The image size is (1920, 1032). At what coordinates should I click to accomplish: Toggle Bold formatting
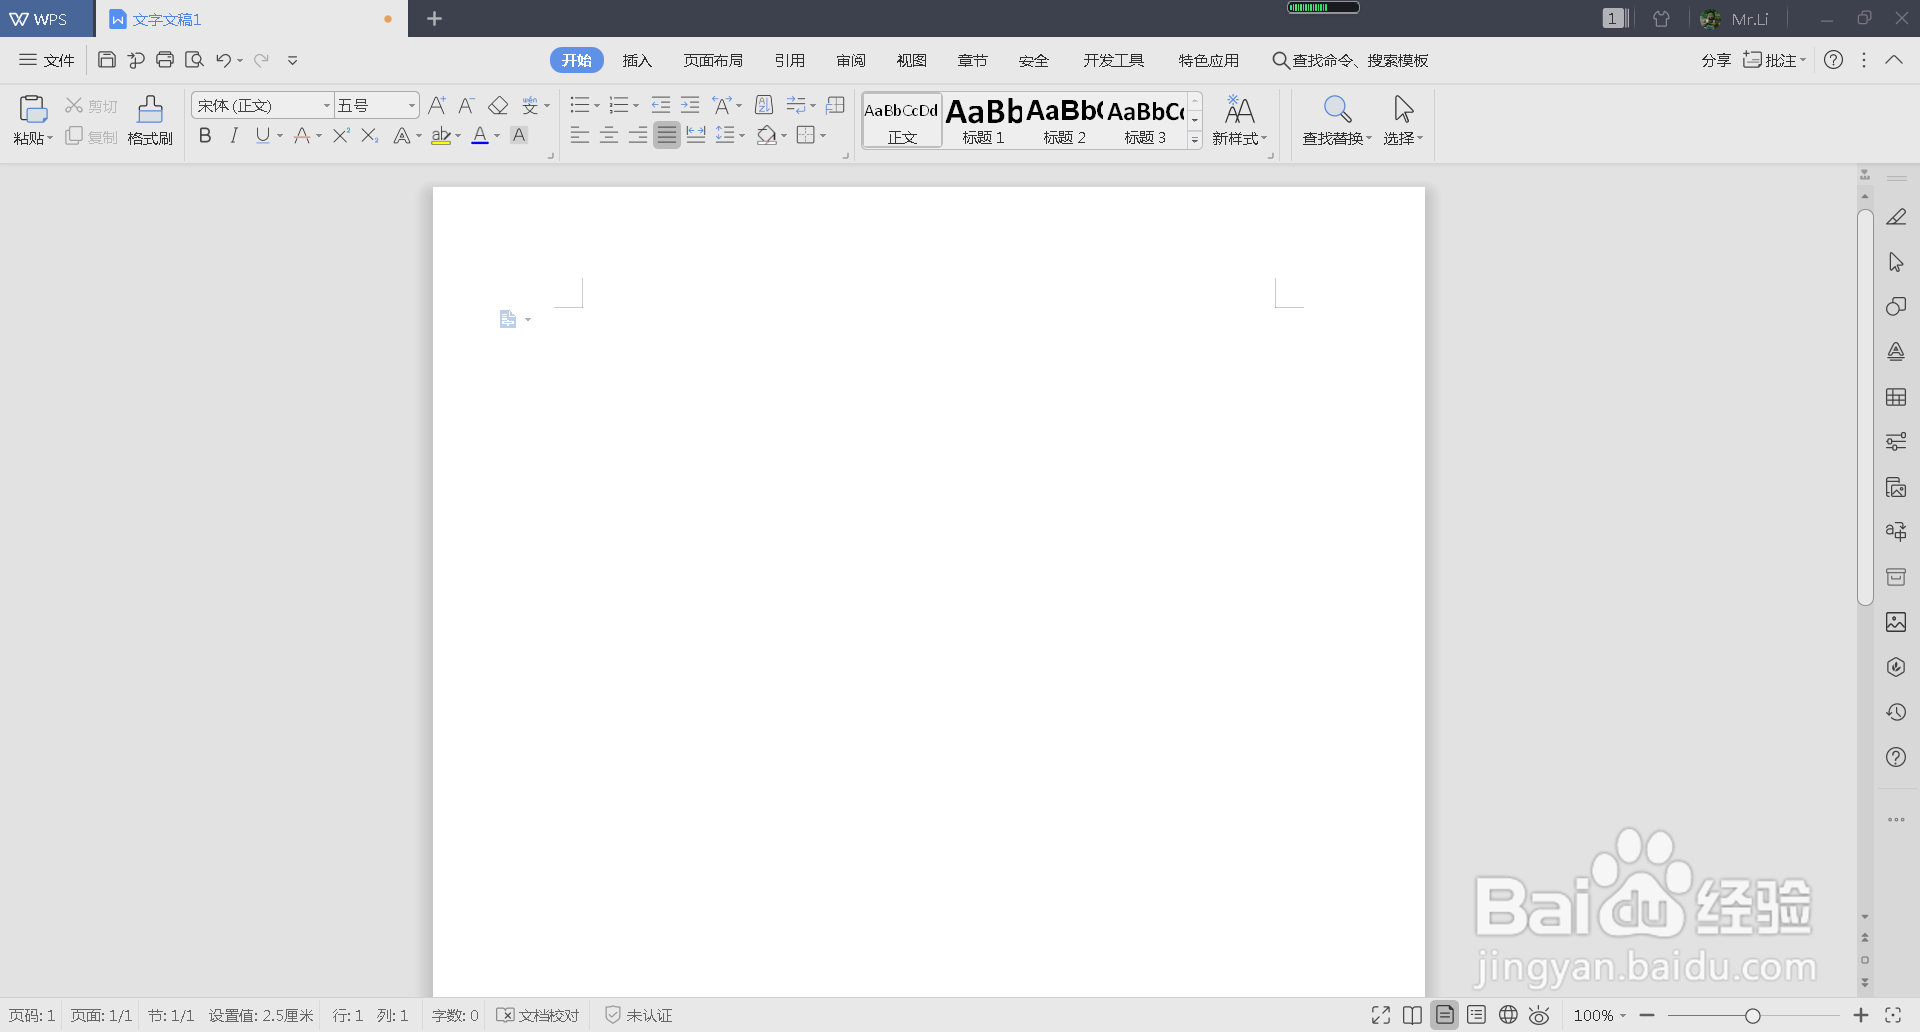tap(205, 135)
